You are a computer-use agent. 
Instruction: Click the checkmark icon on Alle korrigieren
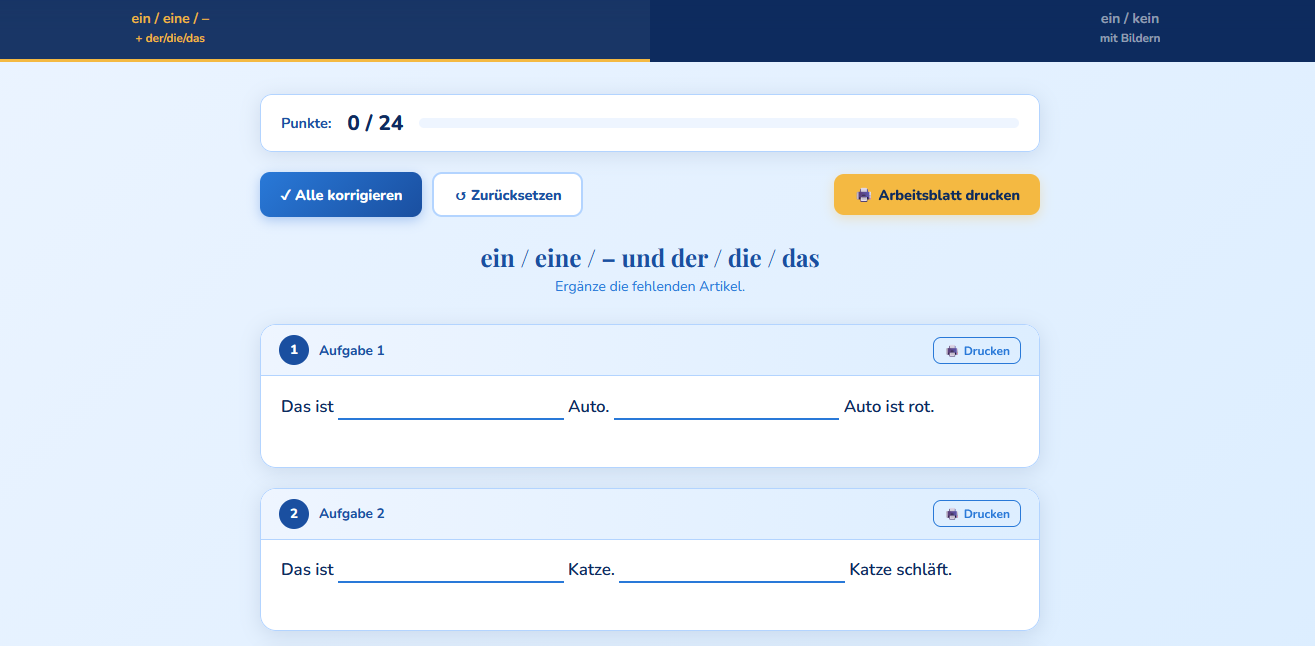tap(285, 195)
